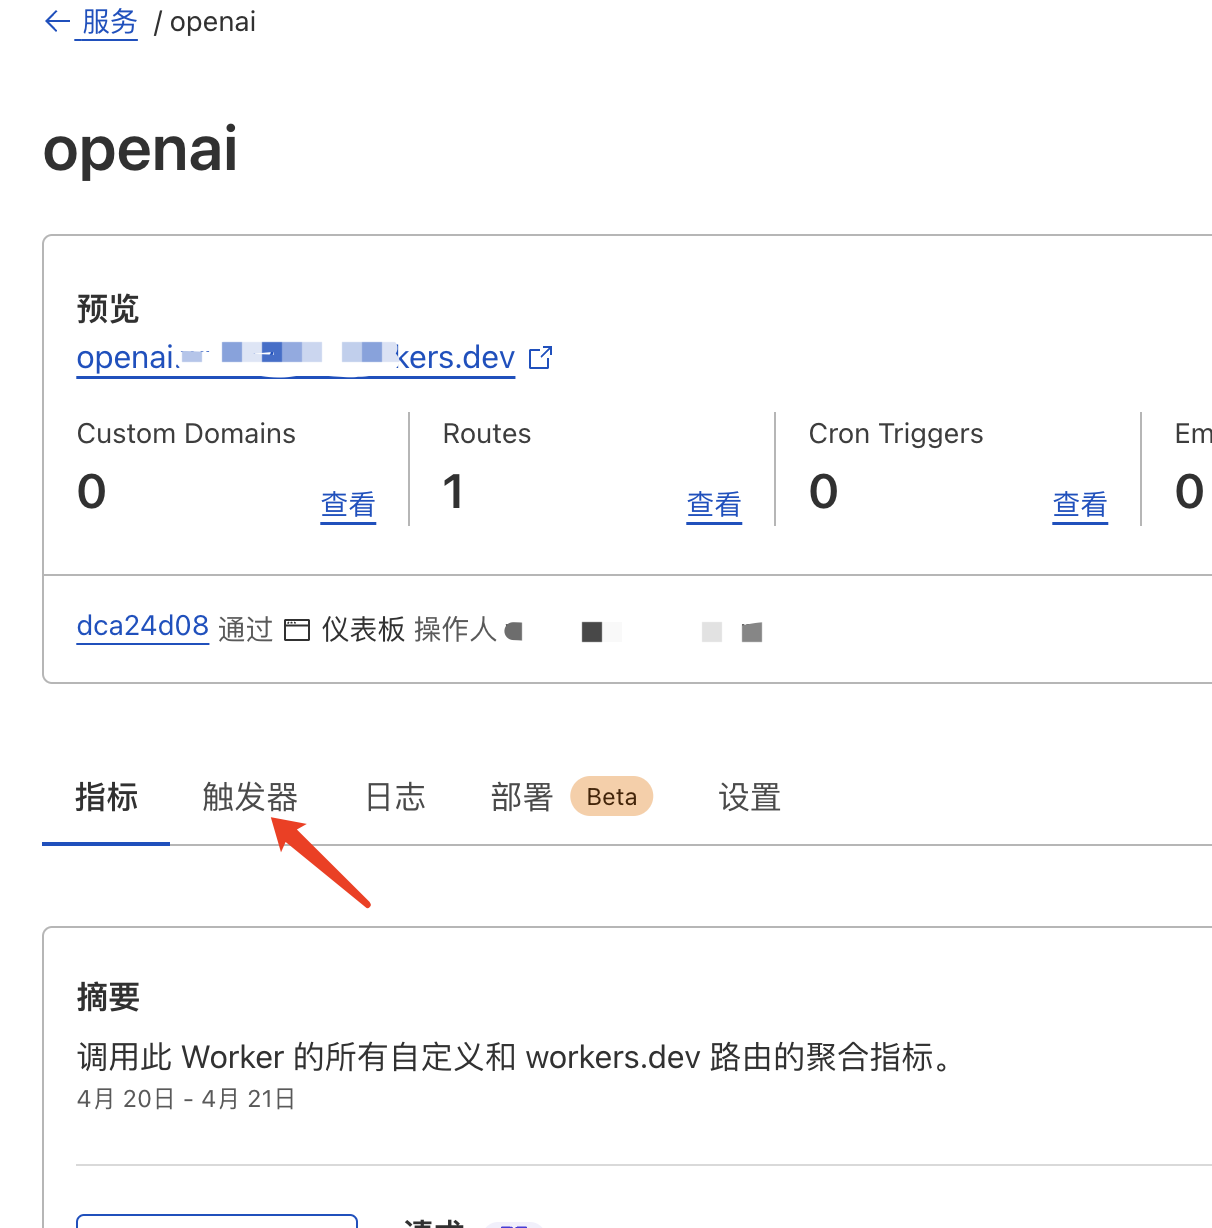The height and width of the screenshot is (1228, 1212).
Task: Click 查看 under Routes
Action: pyautogui.click(x=713, y=505)
